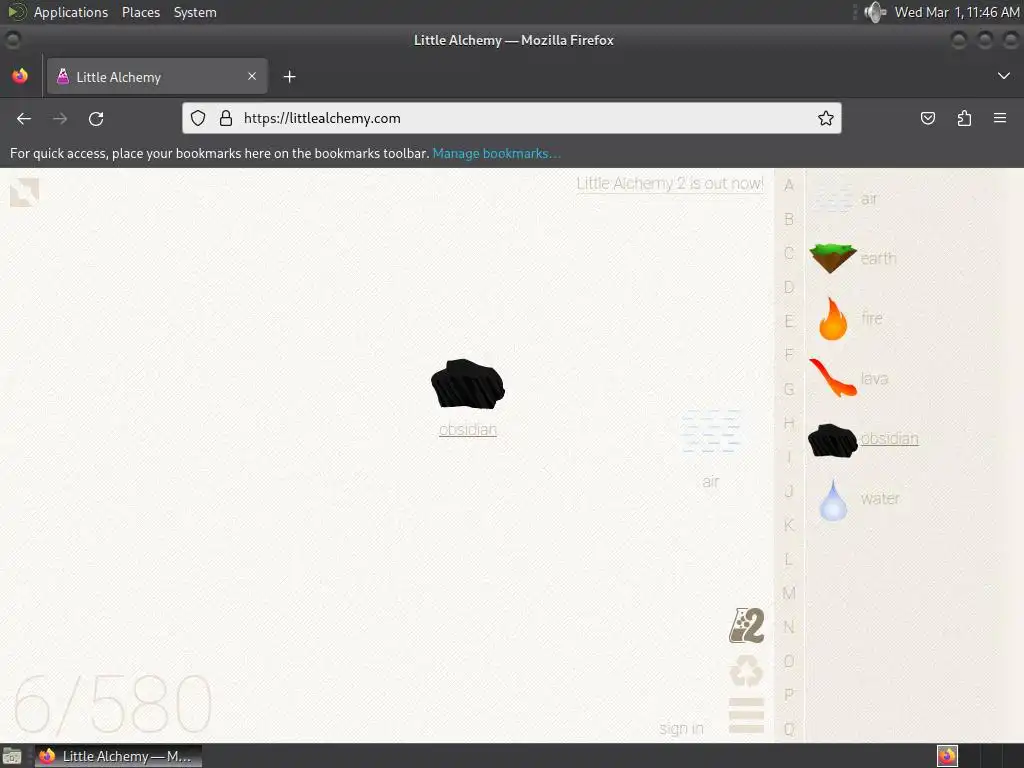
Task: Jump to letter C in the alphabet index
Action: (x=789, y=253)
